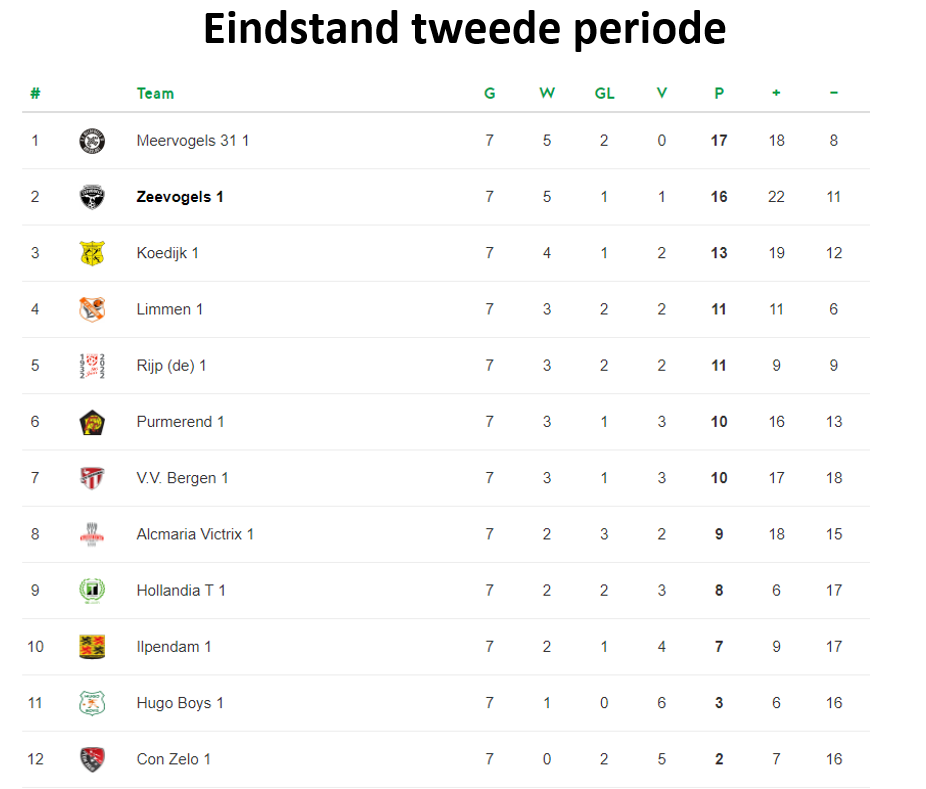Click the V.V. Bergen striped shield logo

[92, 478]
